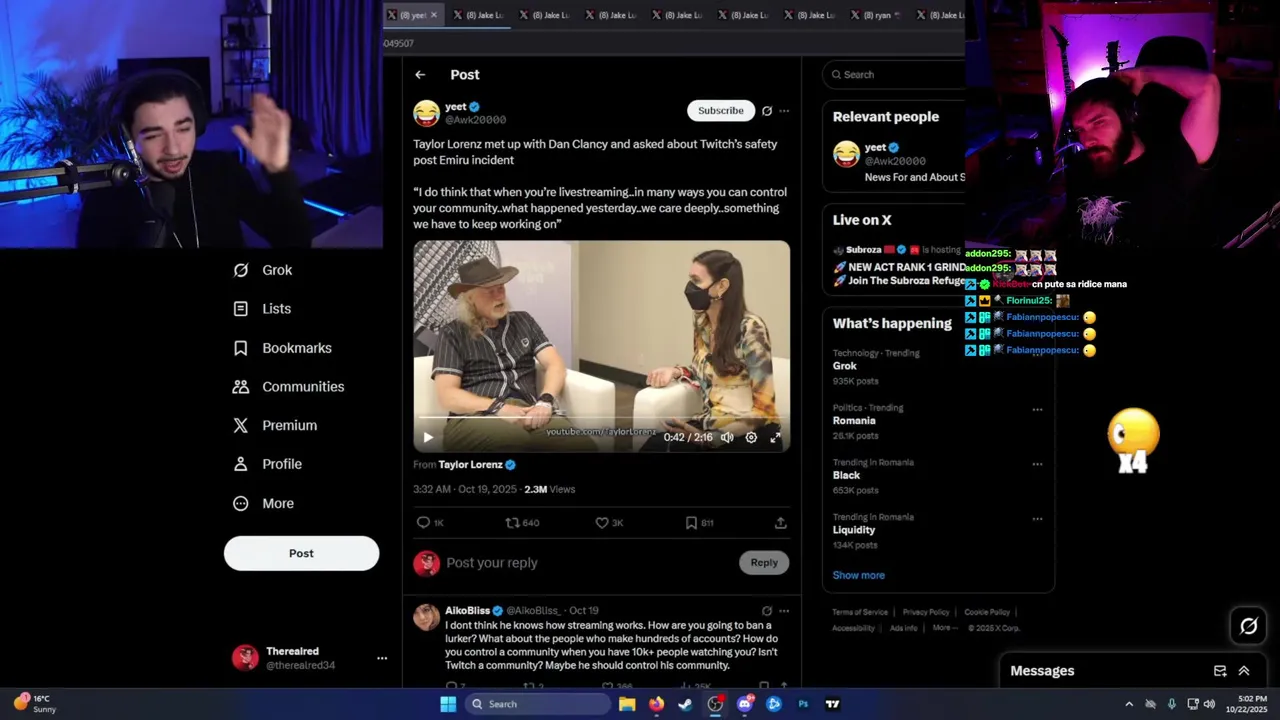Open Lists in the sidebar

[262, 309]
